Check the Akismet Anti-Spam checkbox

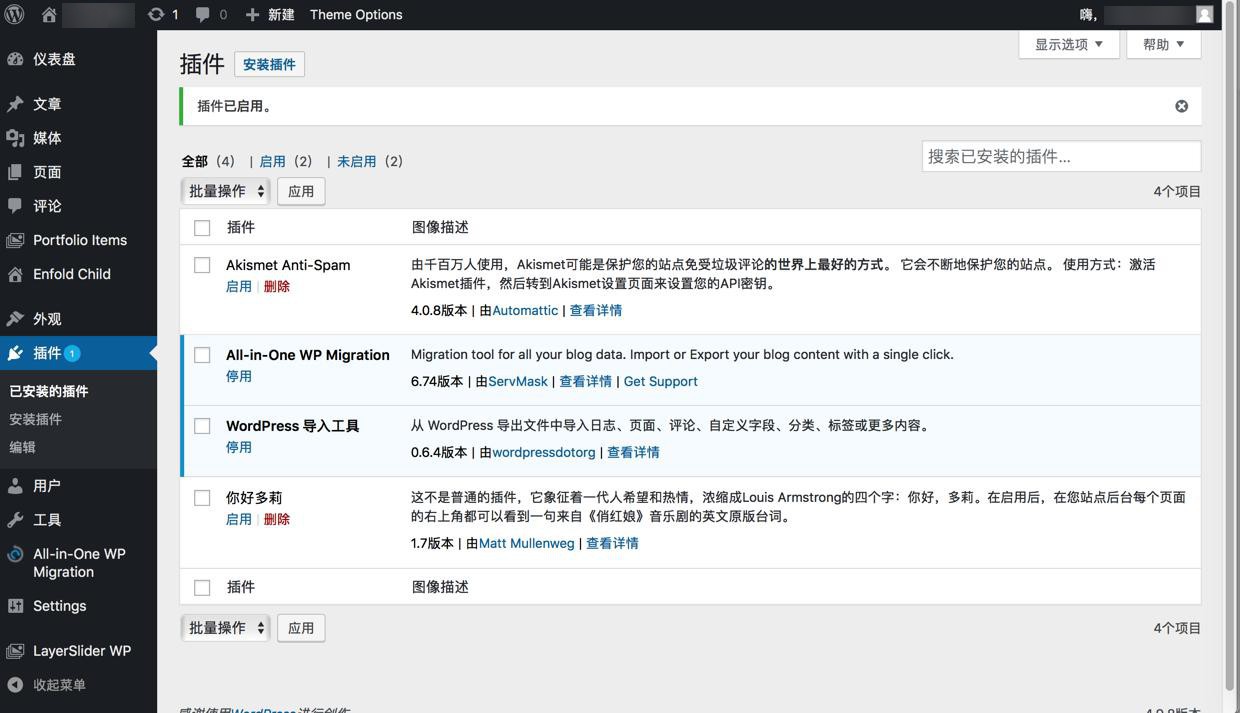point(202,265)
